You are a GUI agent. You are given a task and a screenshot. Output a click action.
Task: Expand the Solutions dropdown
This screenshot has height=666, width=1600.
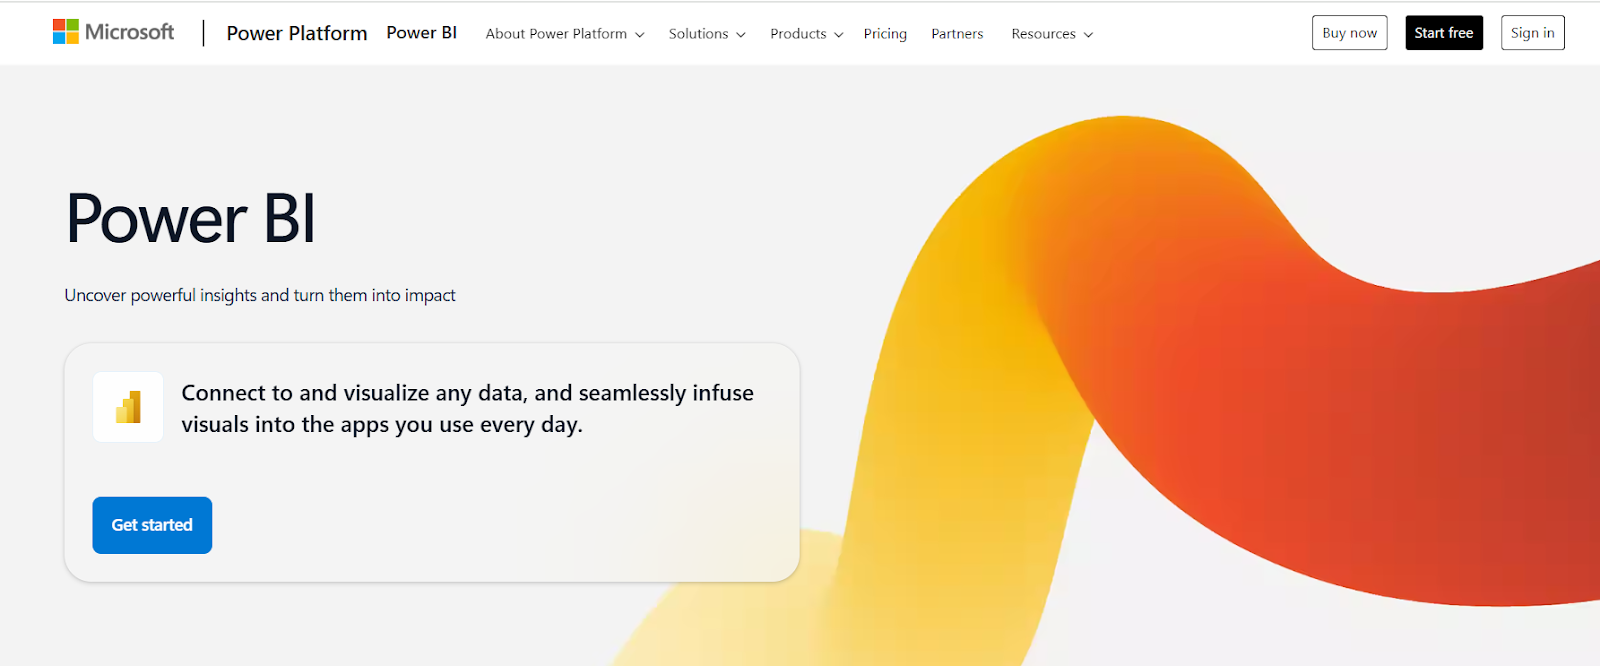coord(707,34)
